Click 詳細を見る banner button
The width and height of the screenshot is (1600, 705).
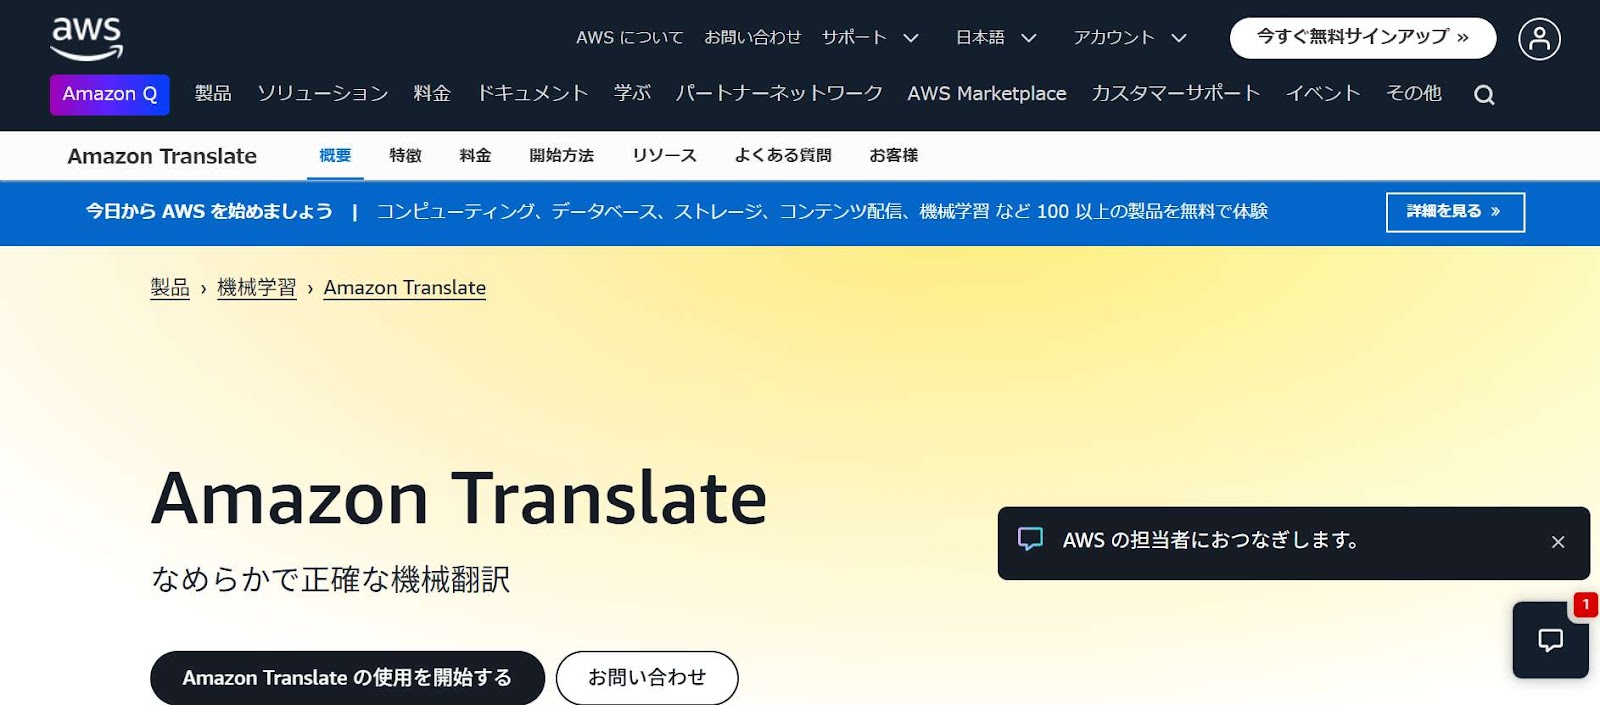point(1455,212)
